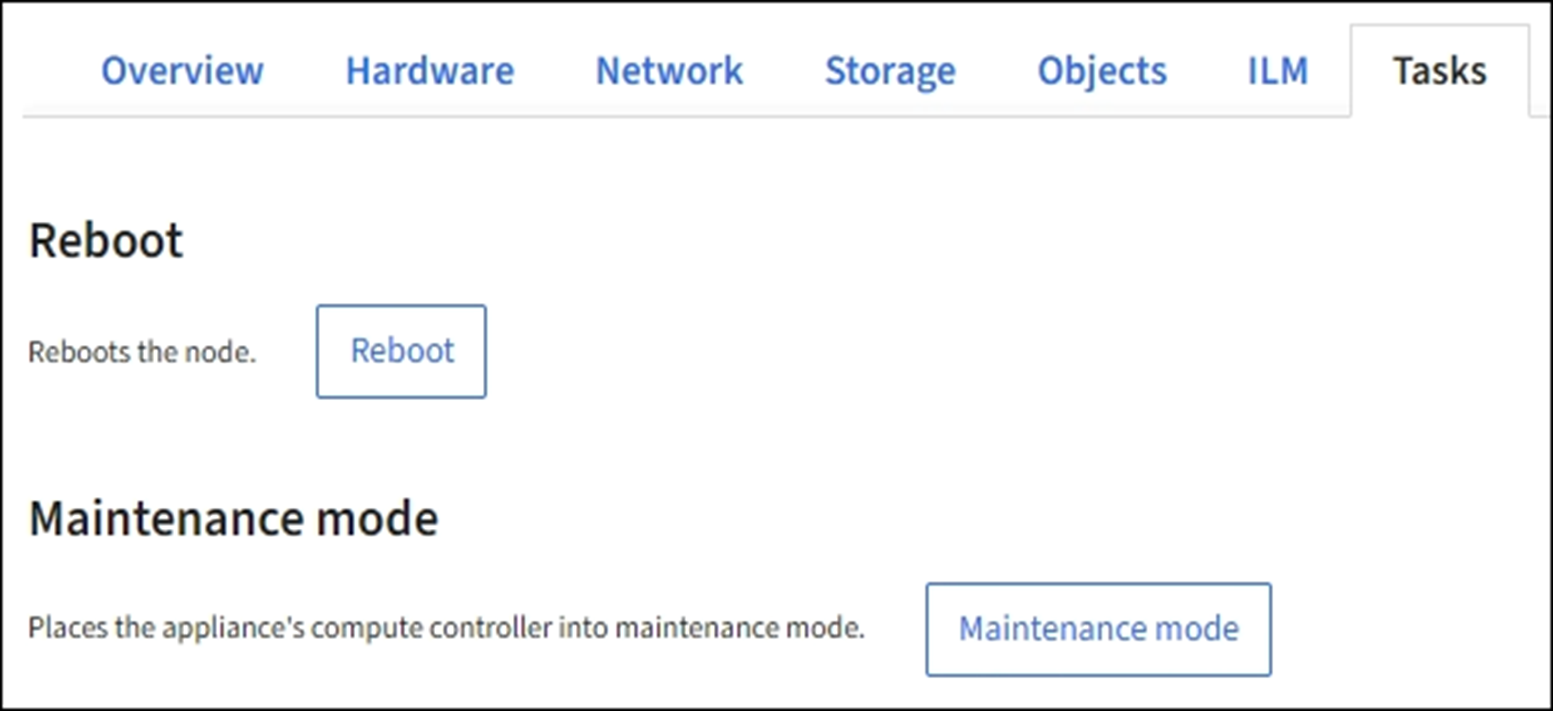Go to the Storage tab
This screenshot has height=711, width=1553.
(x=889, y=71)
